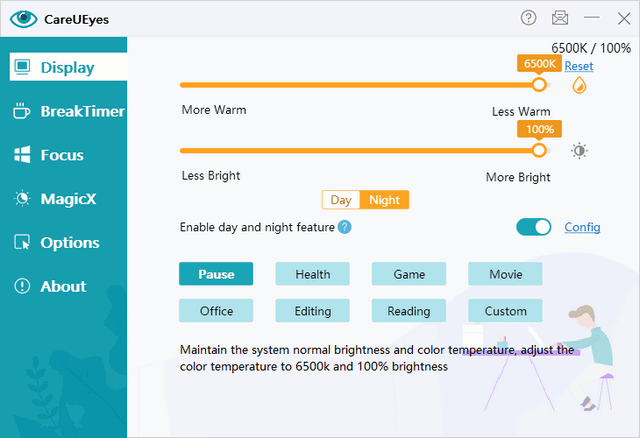
Task: Click the brightness slider handle
Action: (539, 150)
